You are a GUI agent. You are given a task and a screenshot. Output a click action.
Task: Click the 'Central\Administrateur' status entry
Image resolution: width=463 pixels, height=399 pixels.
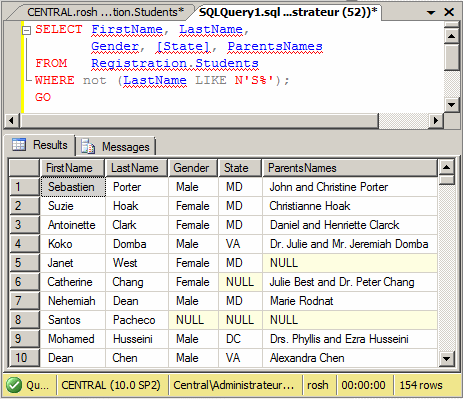tap(234, 385)
